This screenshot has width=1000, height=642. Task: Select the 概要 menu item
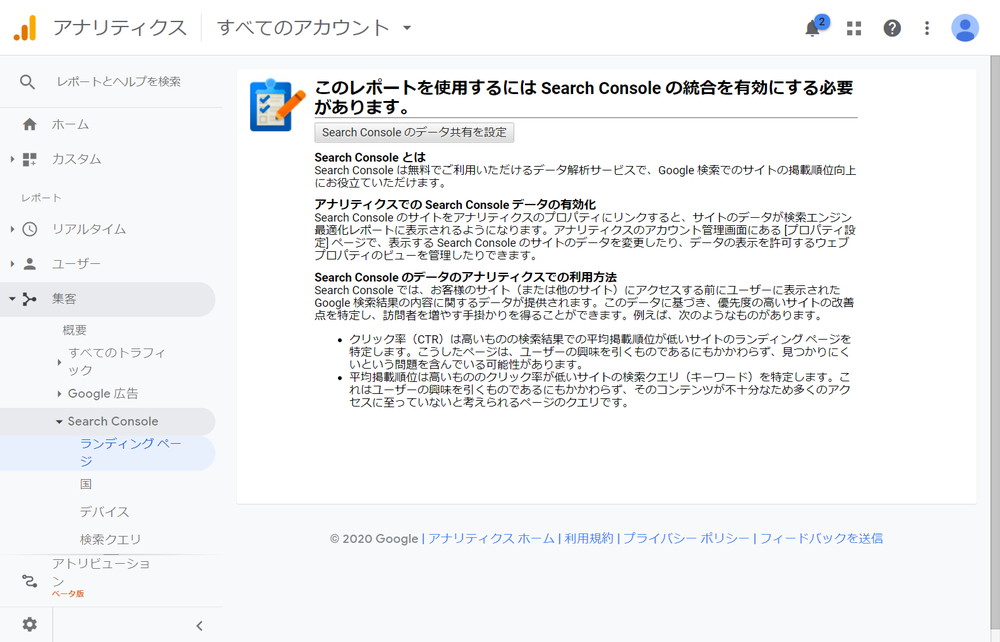point(75,330)
